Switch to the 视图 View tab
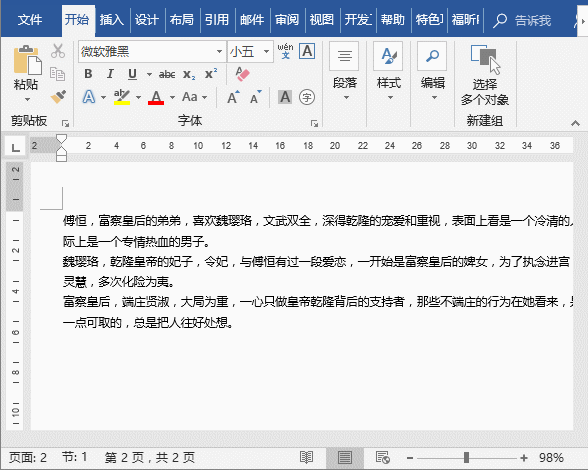The width and height of the screenshot is (588, 470). pos(322,20)
